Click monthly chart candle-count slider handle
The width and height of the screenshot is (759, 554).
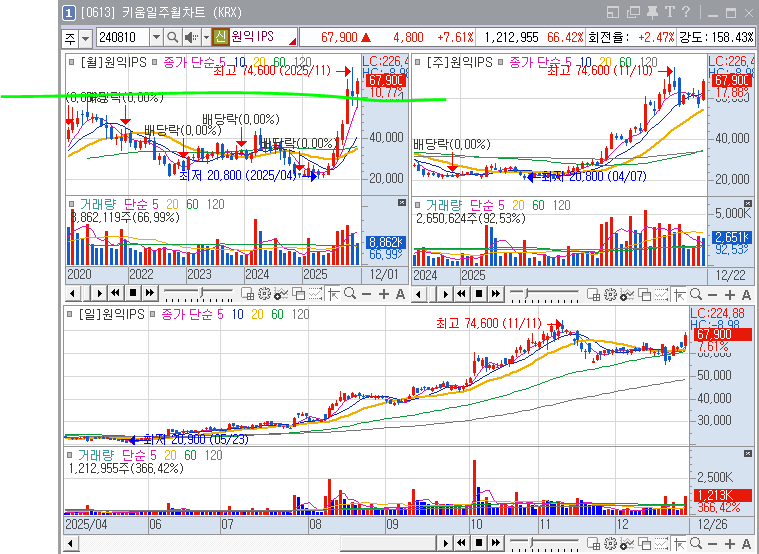click(201, 293)
